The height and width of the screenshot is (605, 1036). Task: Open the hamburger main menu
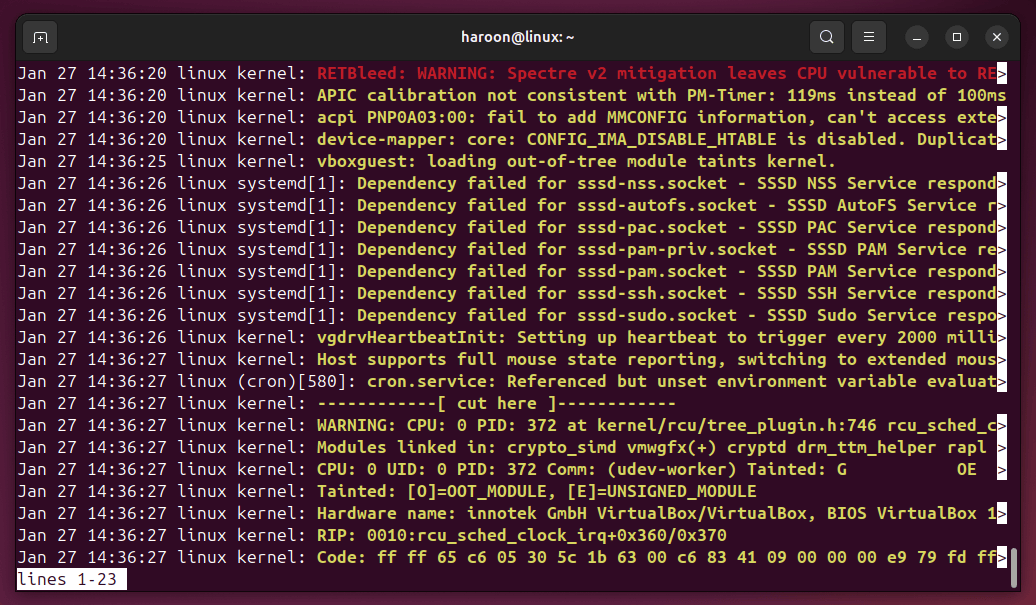tap(868, 37)
